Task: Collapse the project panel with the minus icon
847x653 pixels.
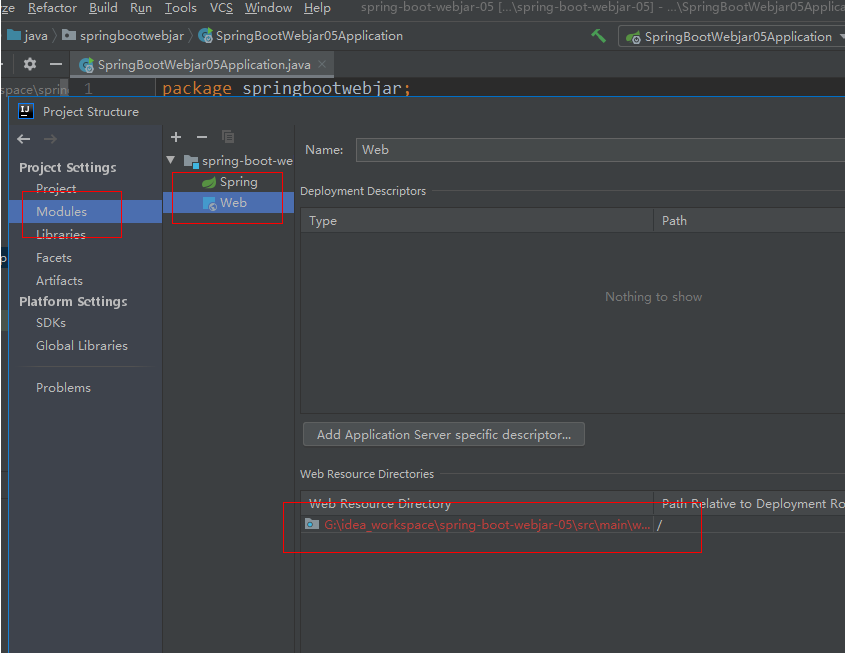Action: pyautogui.click(x=56, y=64)
